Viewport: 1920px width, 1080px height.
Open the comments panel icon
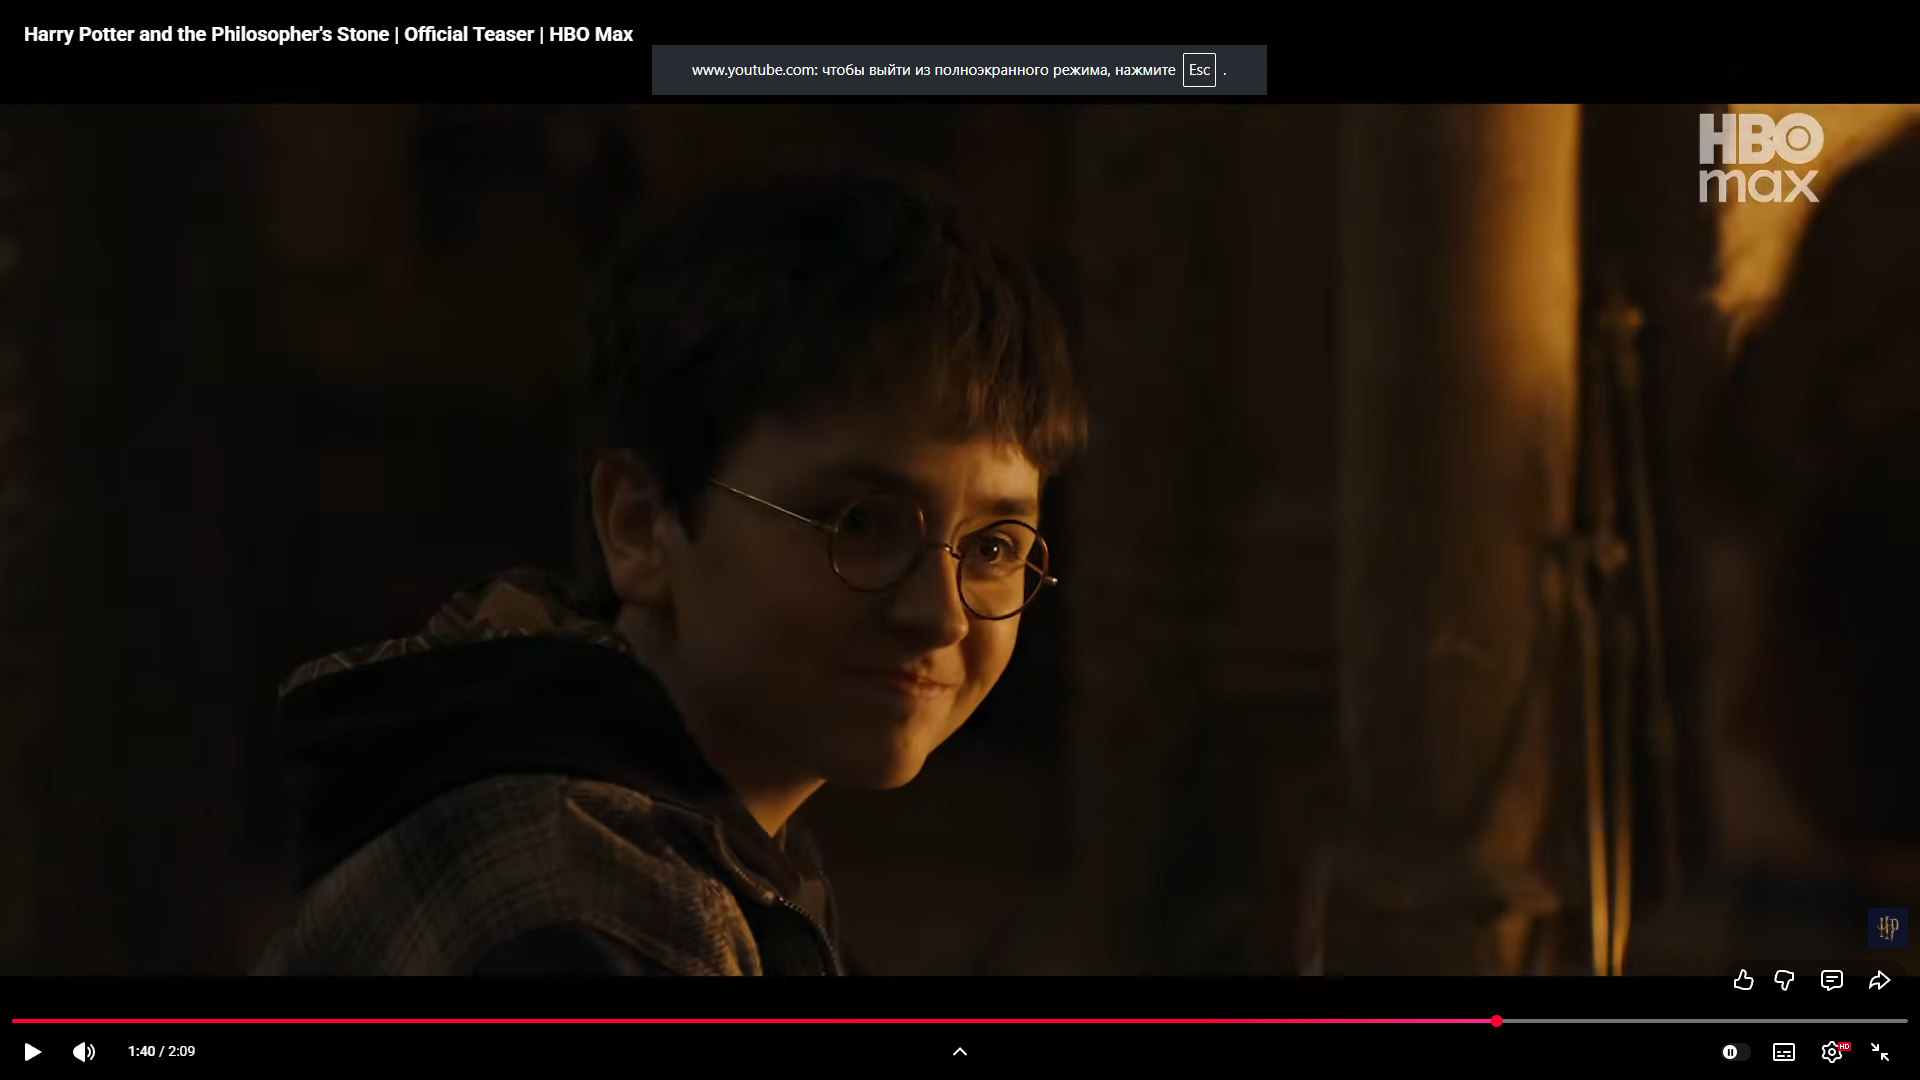[x=1831, y=980]
